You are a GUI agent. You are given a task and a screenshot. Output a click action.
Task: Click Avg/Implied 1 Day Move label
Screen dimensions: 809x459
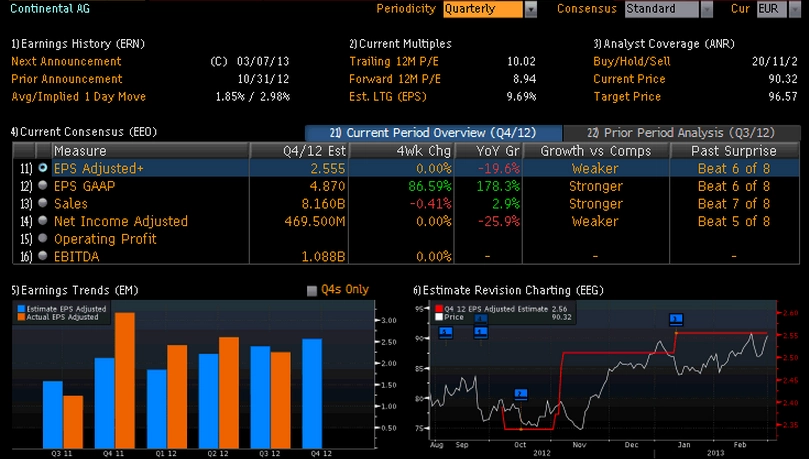click(x=78, y=96)
